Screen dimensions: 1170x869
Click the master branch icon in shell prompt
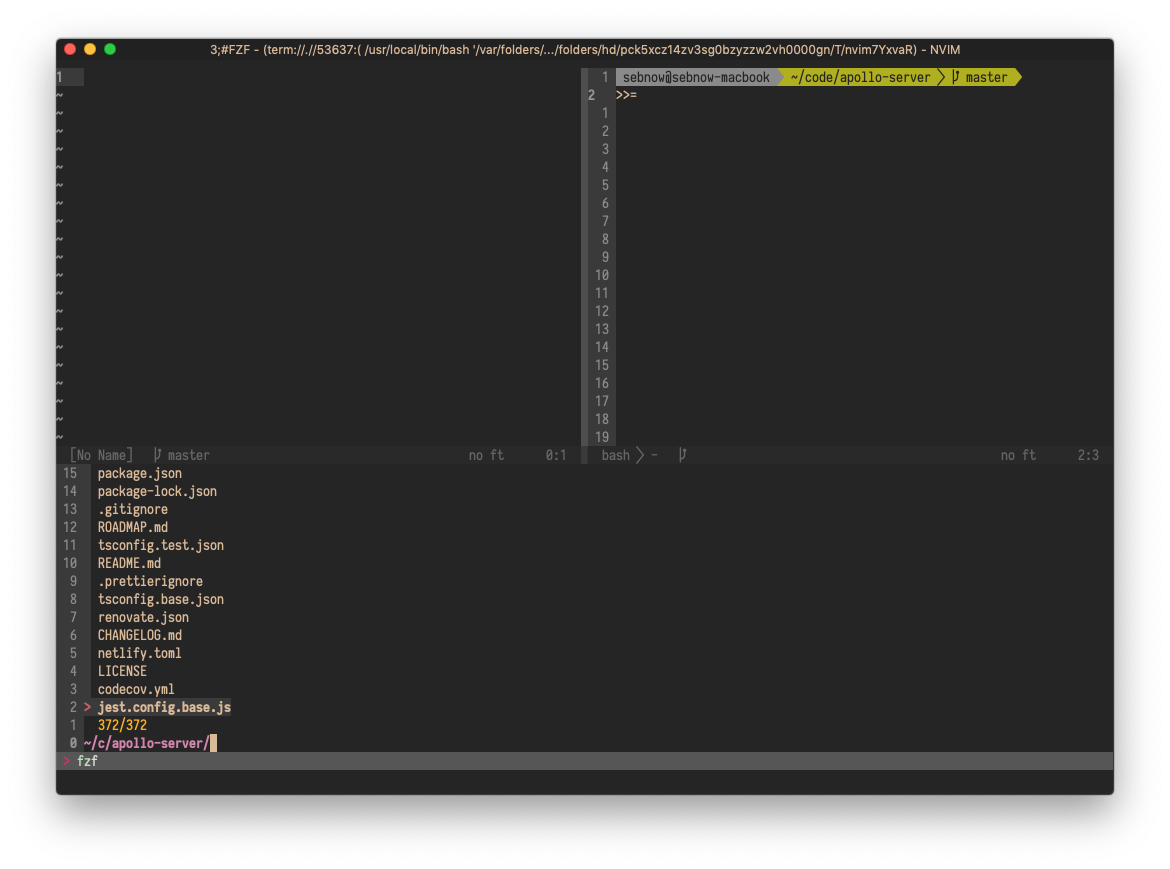(x=956, y=77)
